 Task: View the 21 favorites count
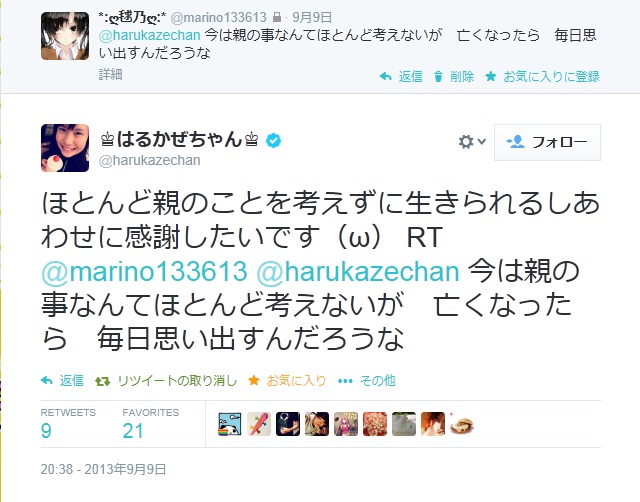(133, 431)
